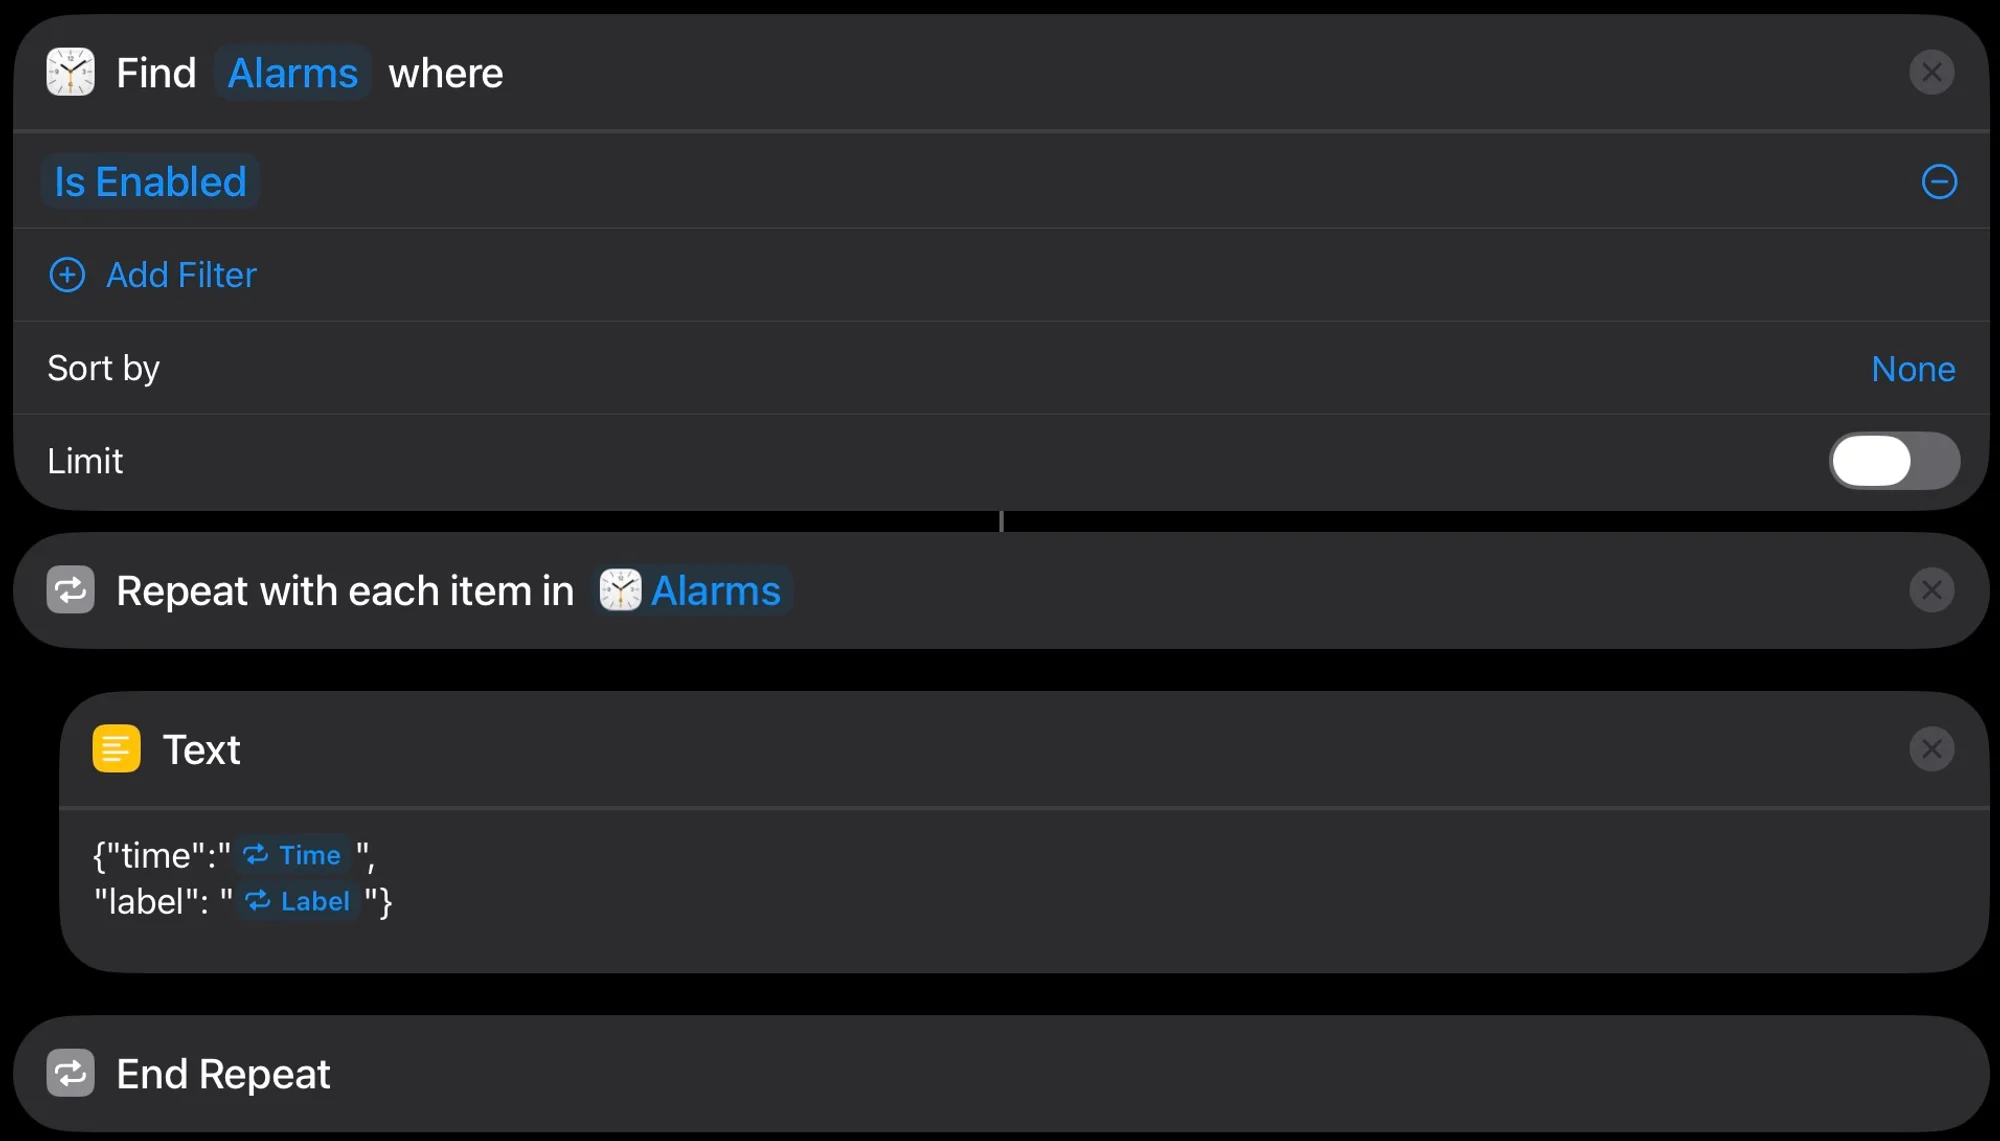Select the Time variable token
Screen dimensions: 2000x1141
293,856
